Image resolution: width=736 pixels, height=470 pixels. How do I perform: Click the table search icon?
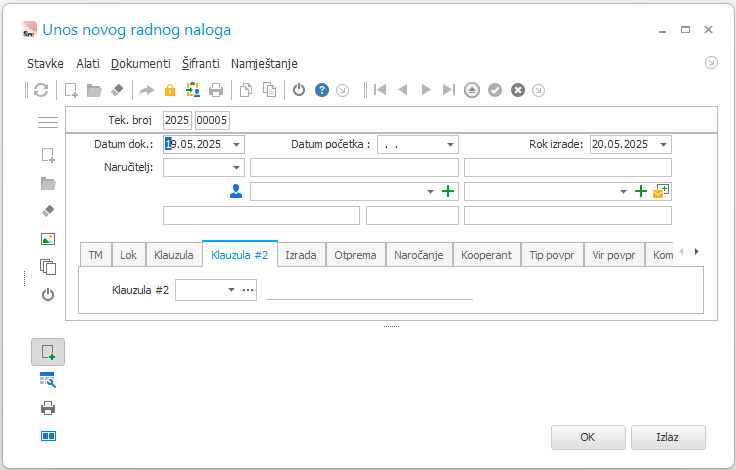pyautogui.click(x=48, y=380)
